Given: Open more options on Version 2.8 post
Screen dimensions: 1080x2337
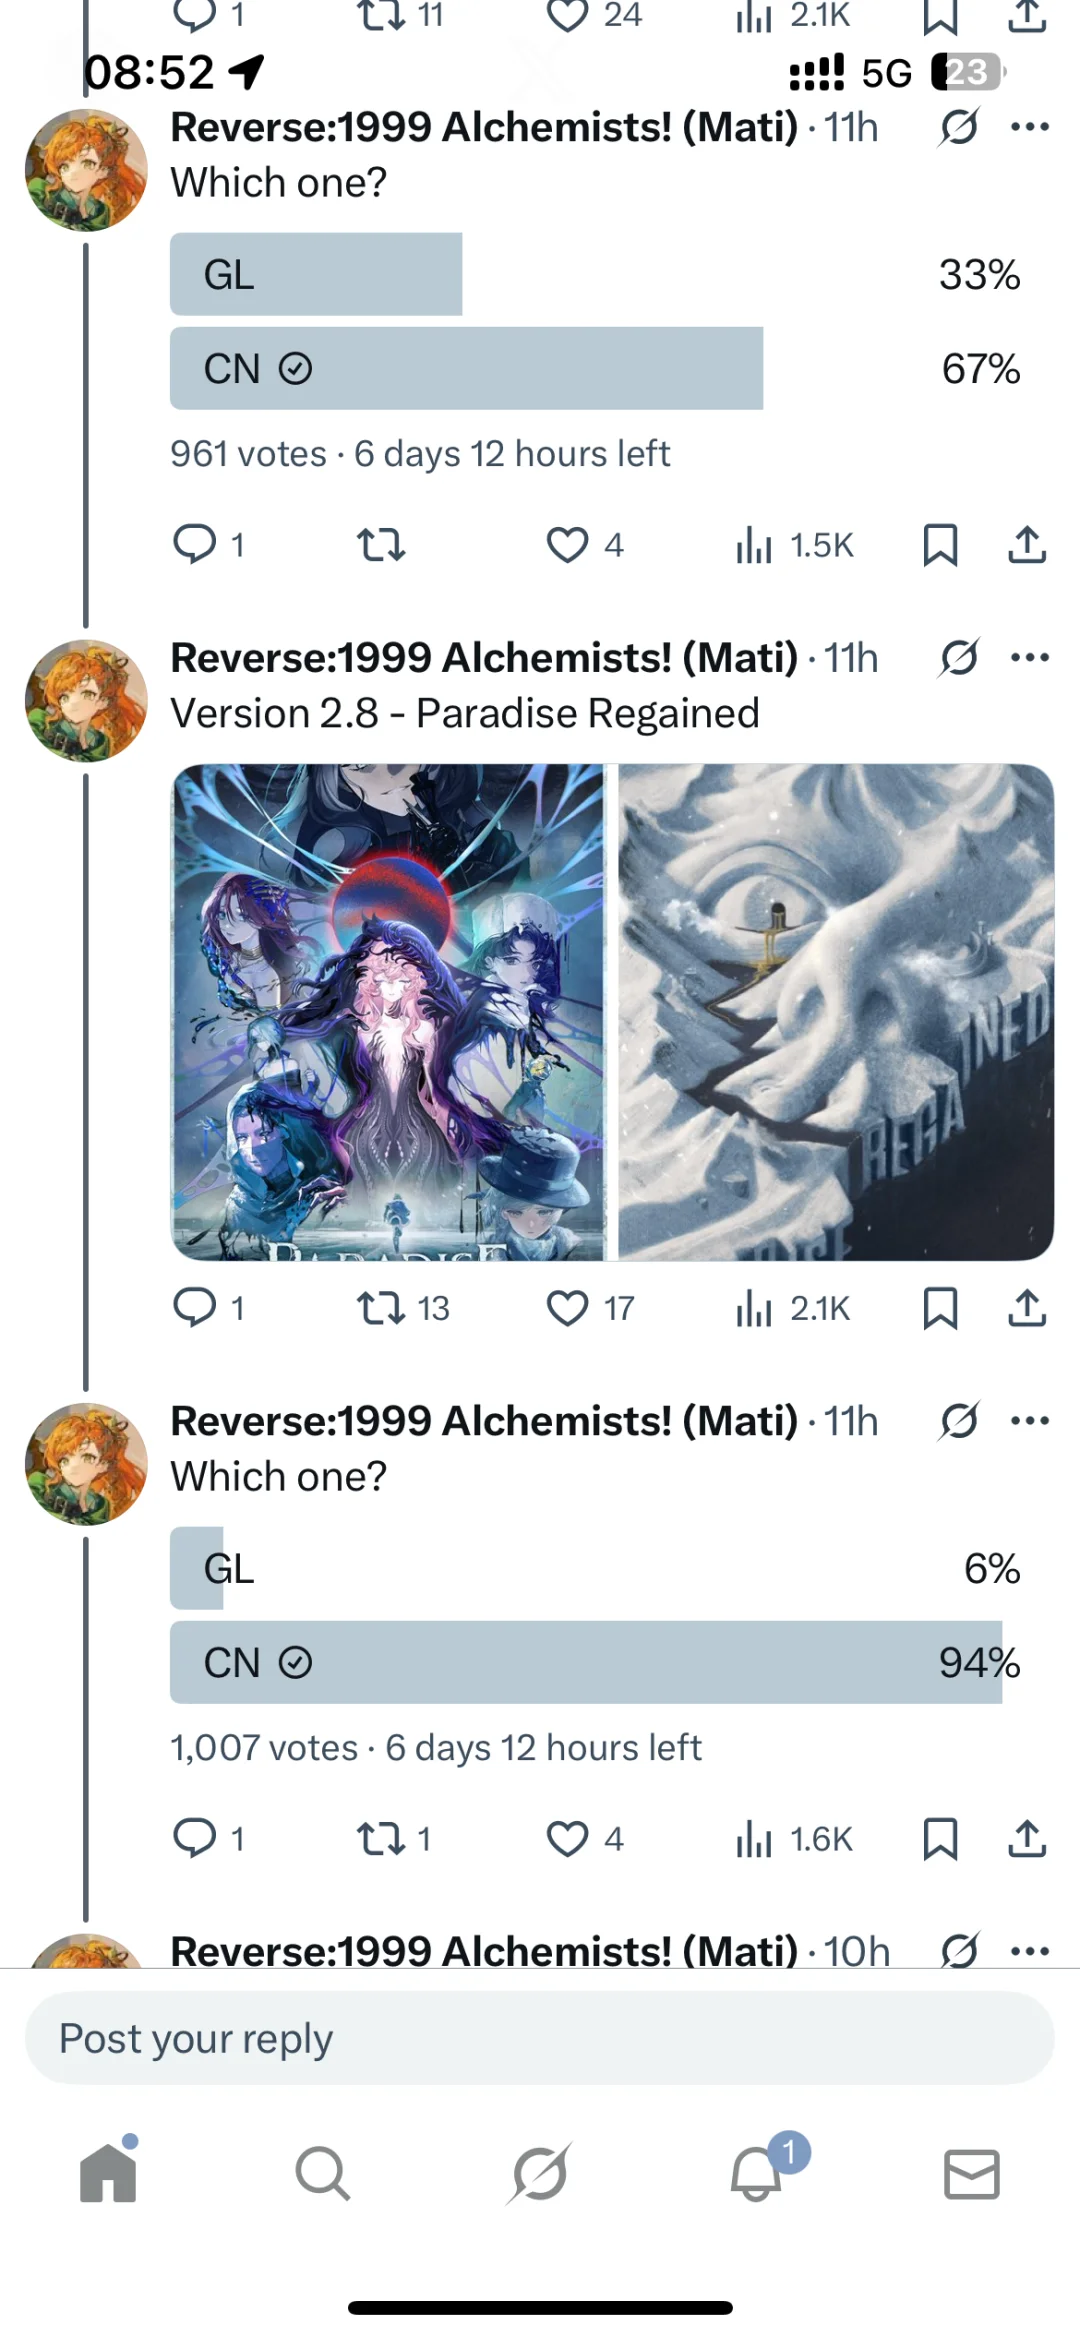Looking at the screenshot, I should [x=1030, y=658].
